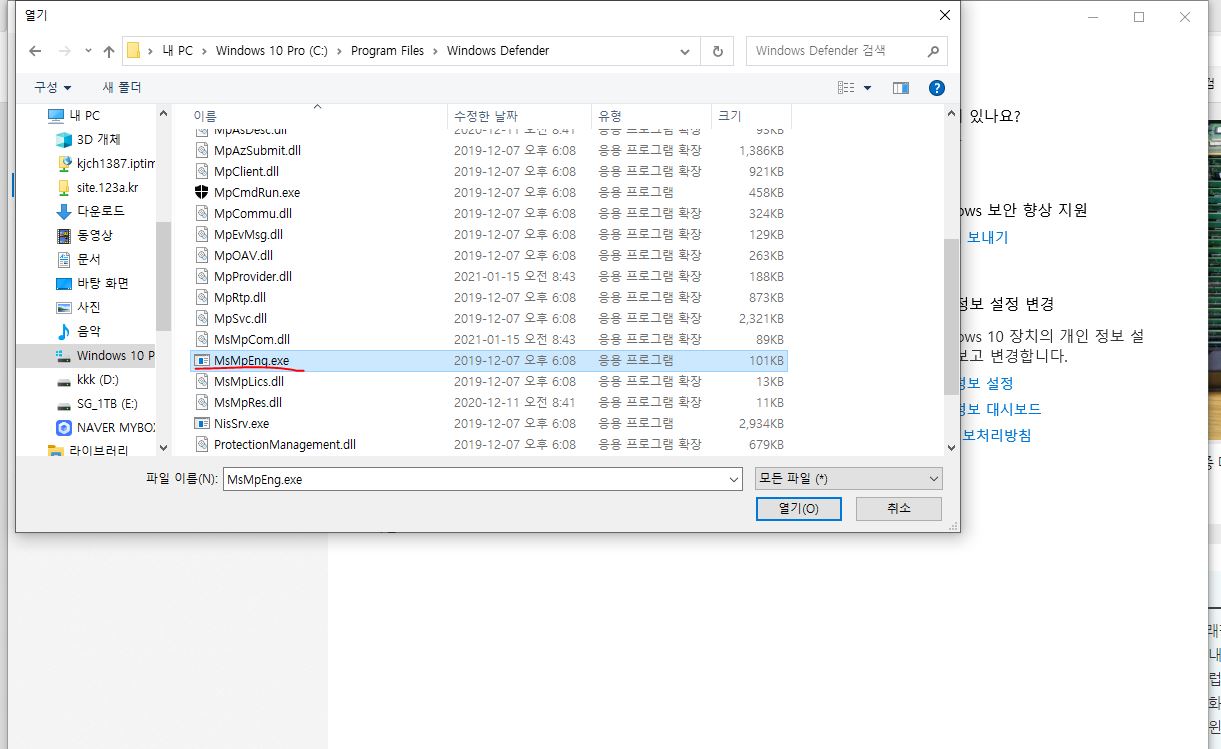Expand the chevron after Program Files in address bar
The width and height of the screenshot is (1221, 749).
click(x=436, y=51)
